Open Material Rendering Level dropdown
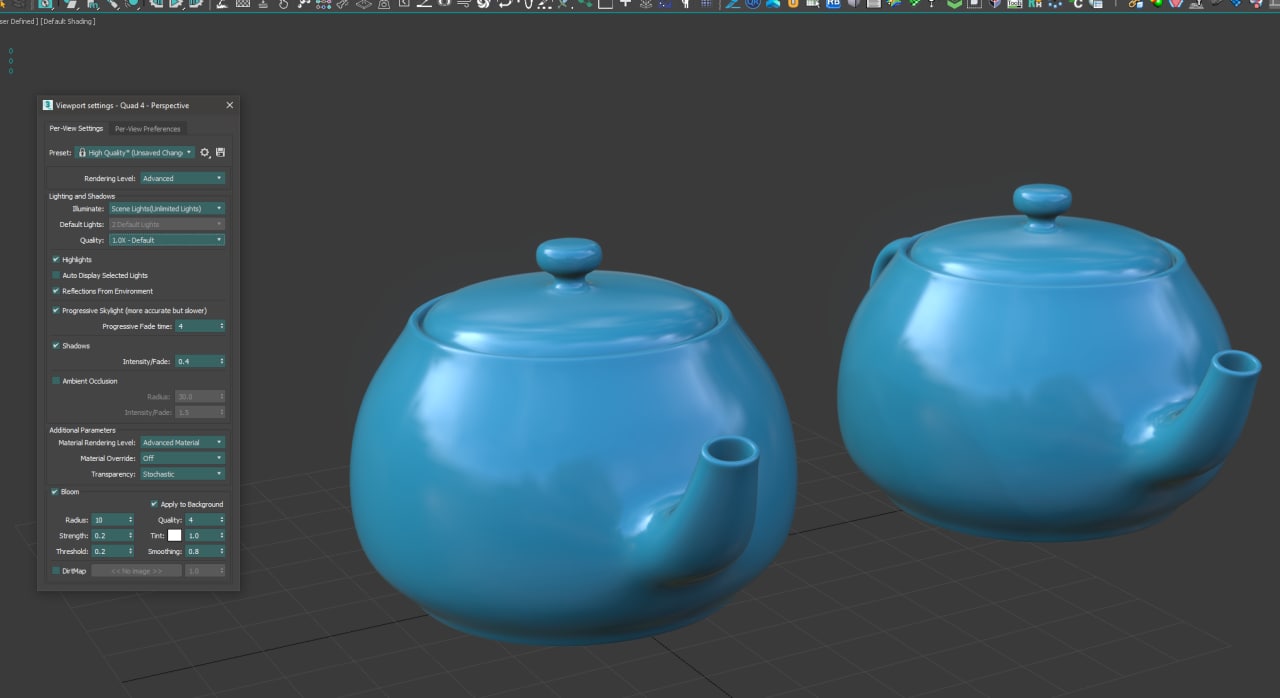 point(182,442)
